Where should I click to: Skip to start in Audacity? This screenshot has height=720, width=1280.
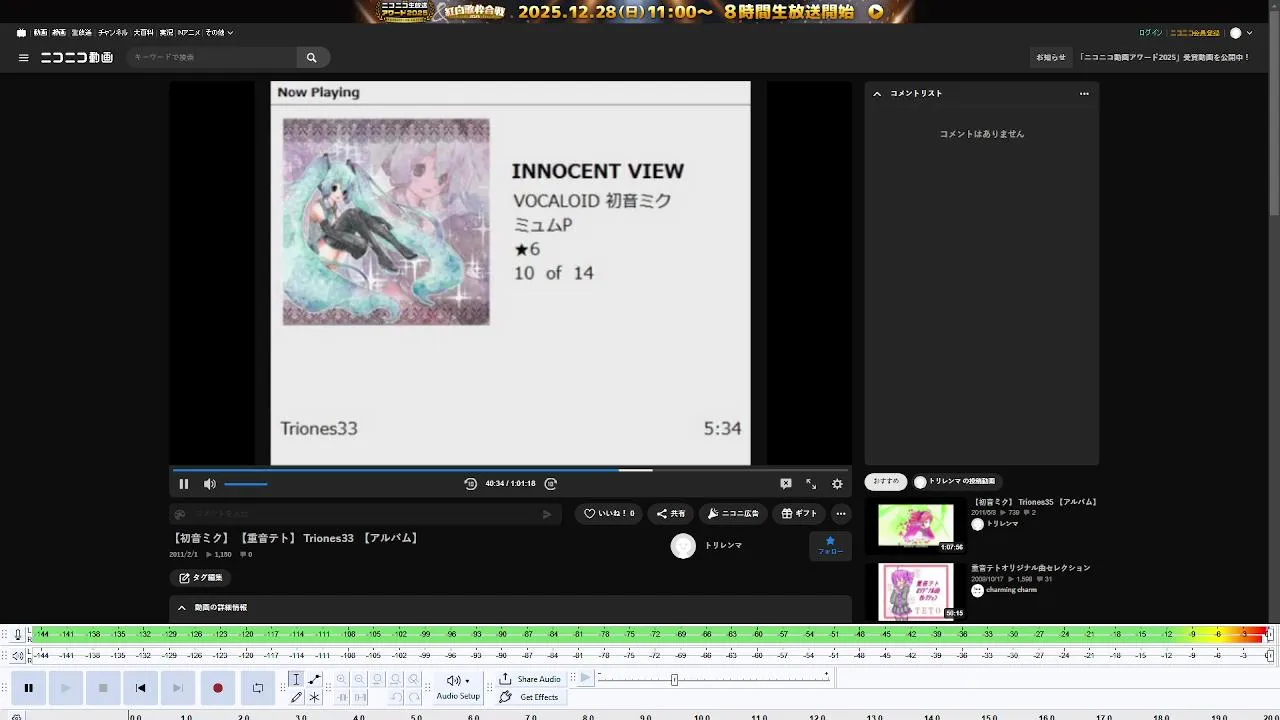140,688
